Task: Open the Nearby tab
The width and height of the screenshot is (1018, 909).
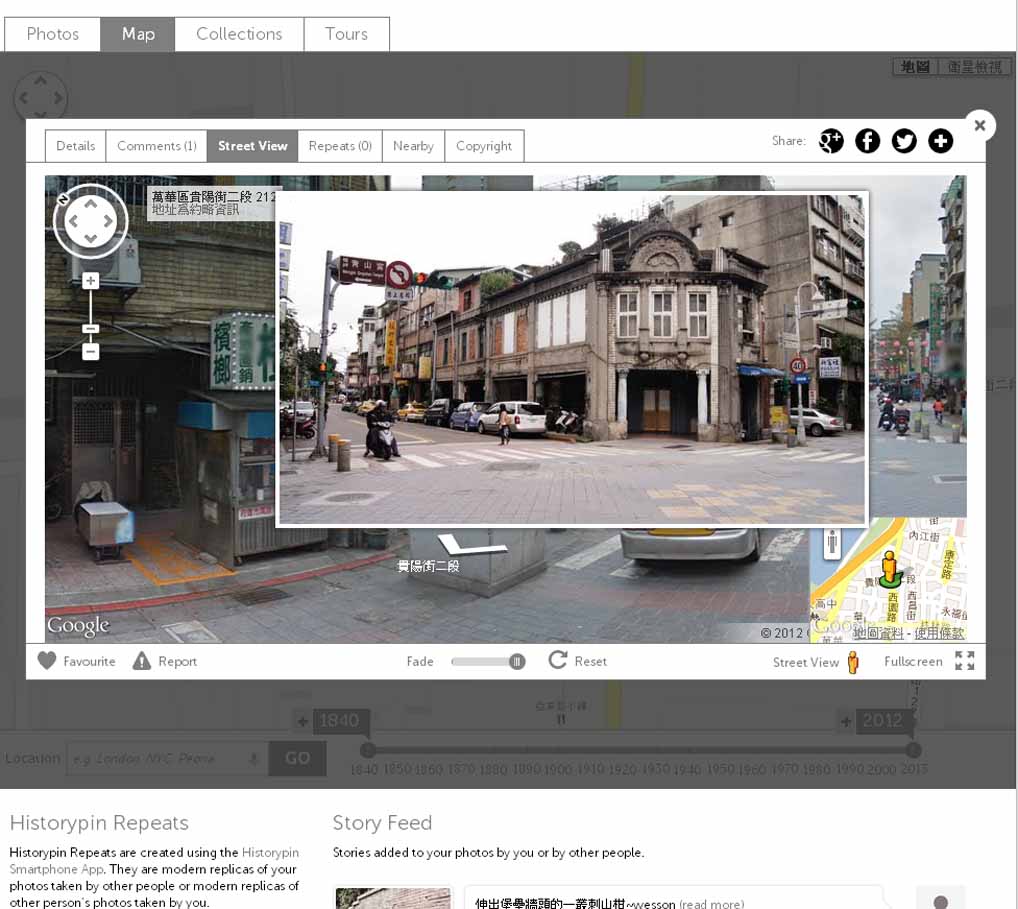Action: [x=414, y=146]
